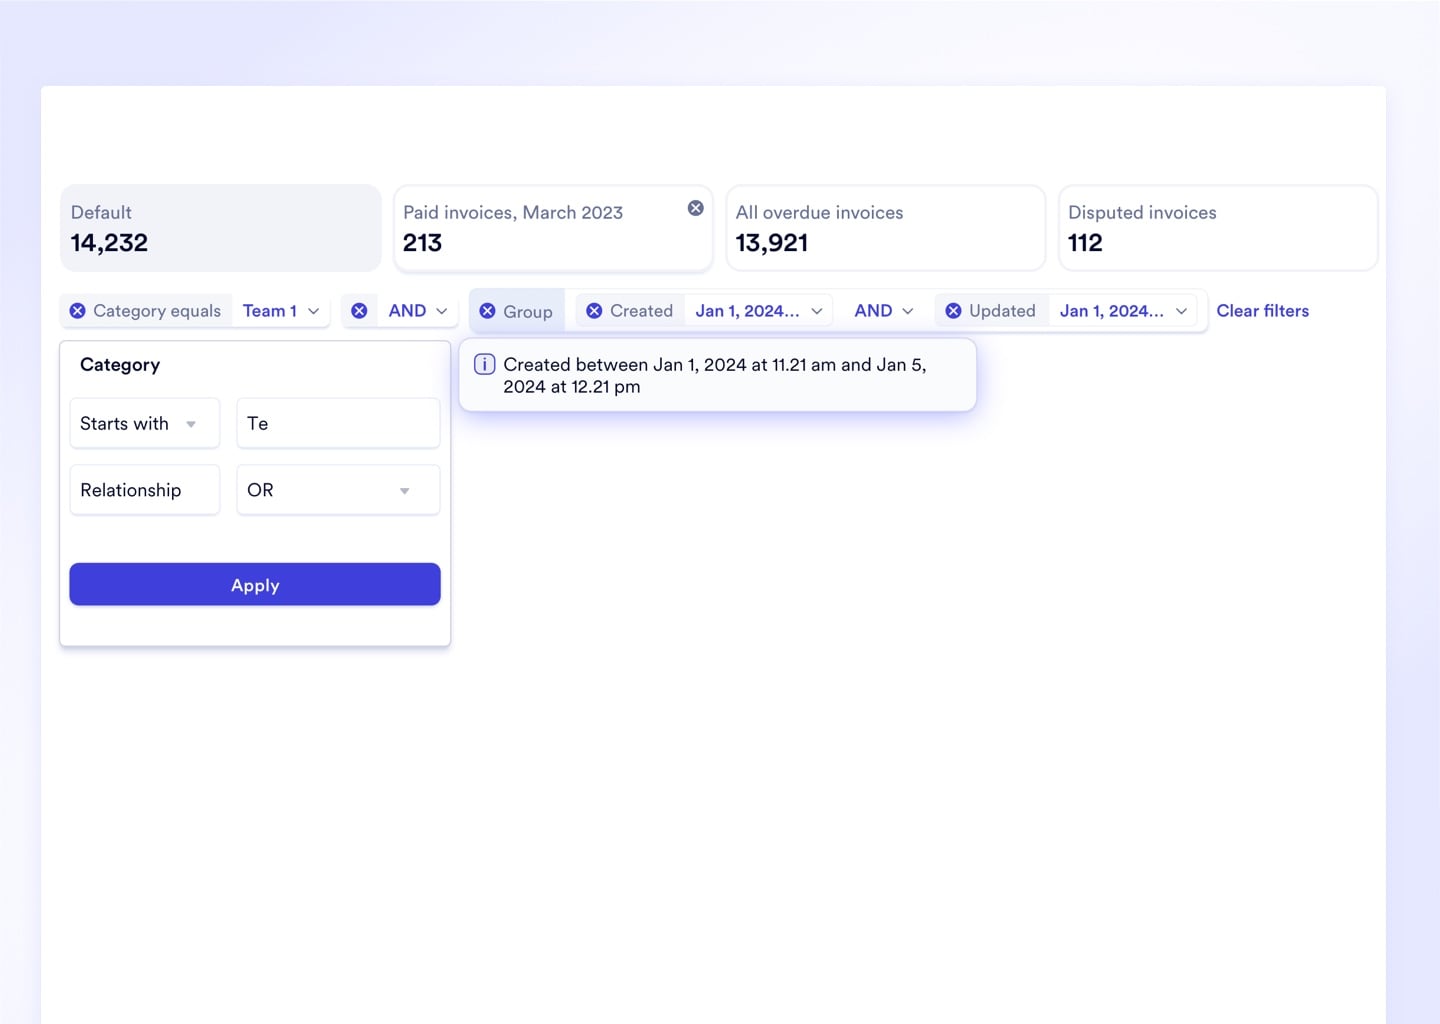Click the 112 disputed invoices count
1440x1024 pixels.
pos(1085,243)
